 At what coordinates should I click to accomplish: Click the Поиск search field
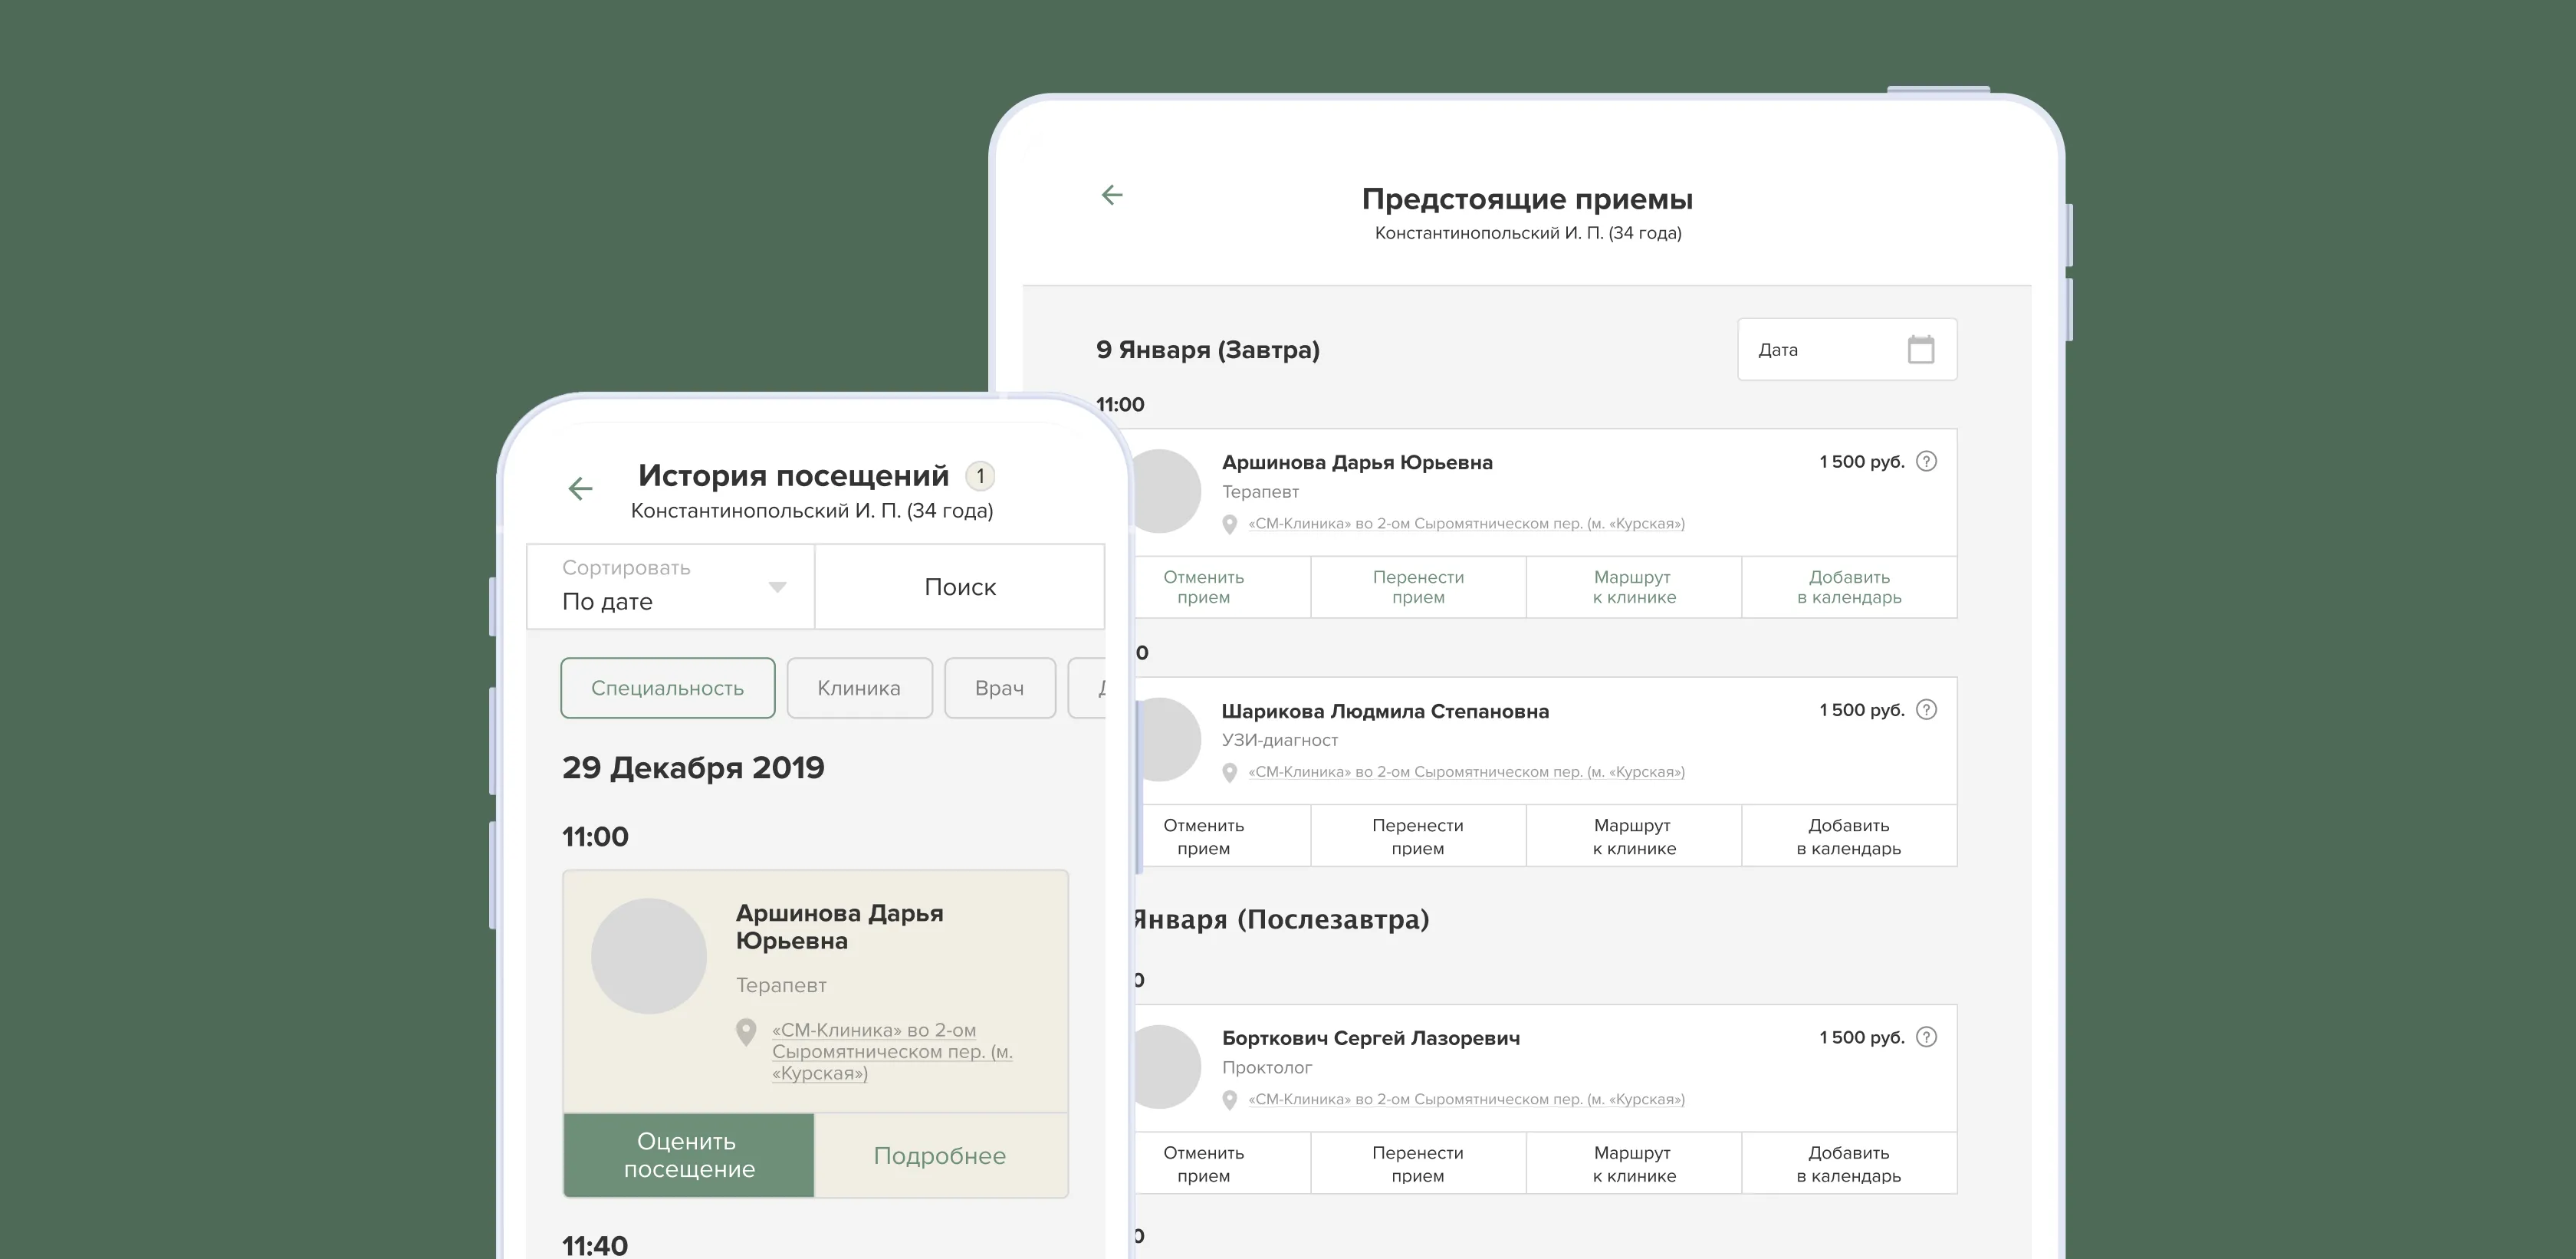pos(960,586)
